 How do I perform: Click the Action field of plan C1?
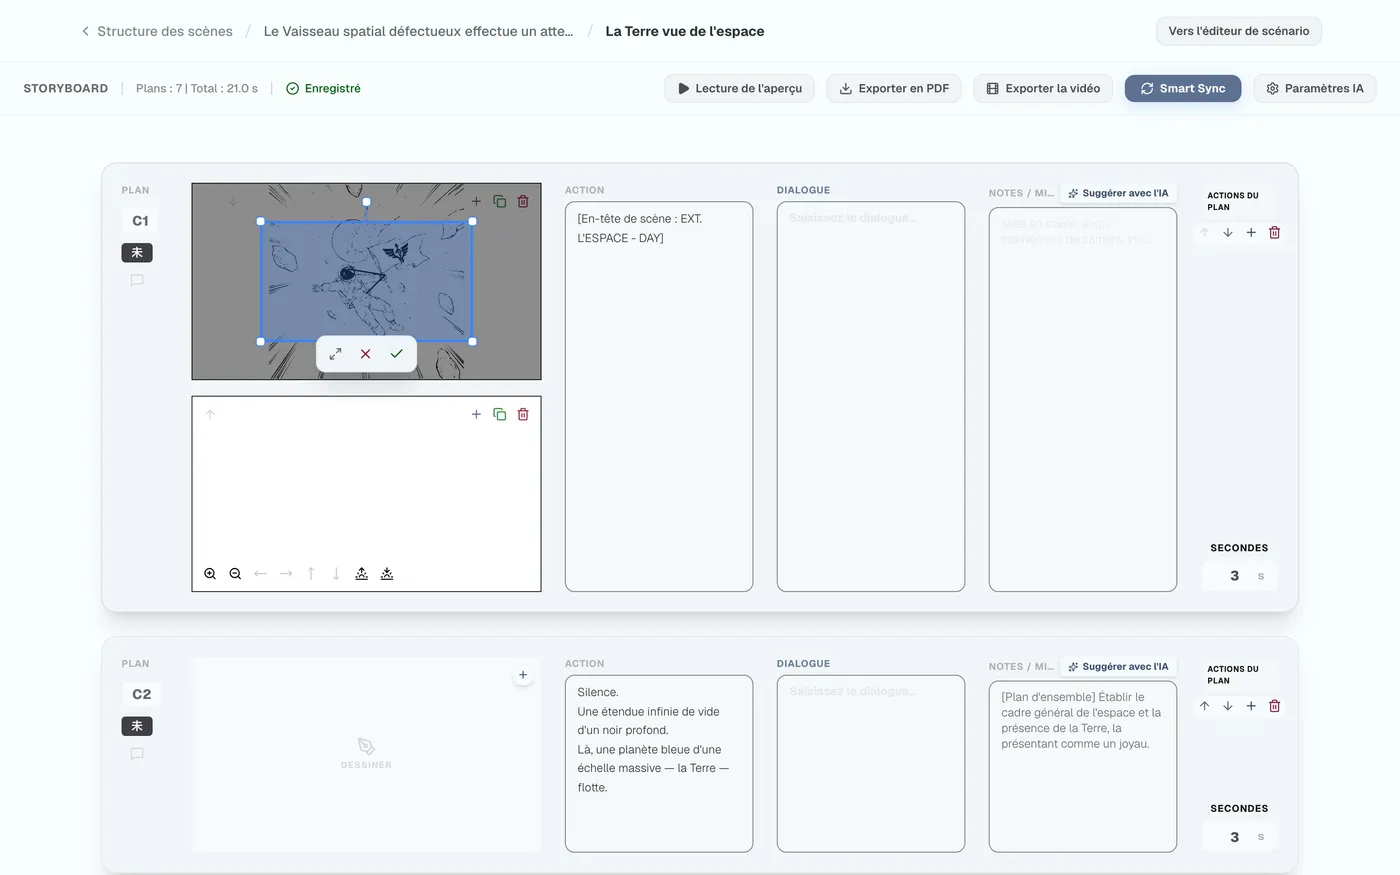point(659,397)
